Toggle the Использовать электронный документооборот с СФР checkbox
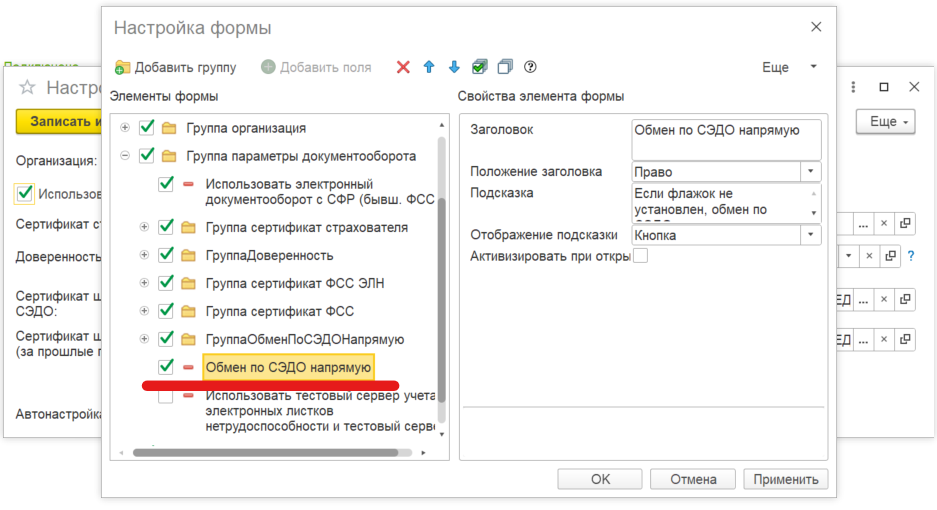 (x=166, y=184)
